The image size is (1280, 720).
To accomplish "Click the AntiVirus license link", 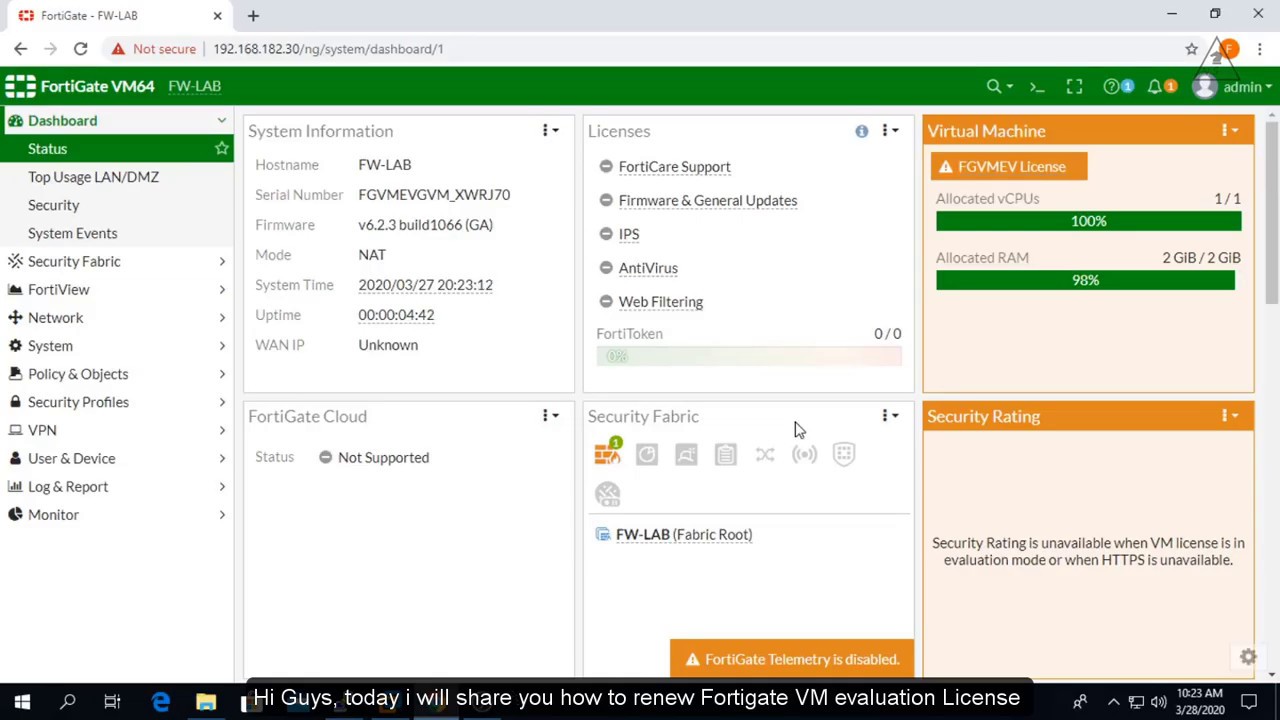I will point(648,268).
